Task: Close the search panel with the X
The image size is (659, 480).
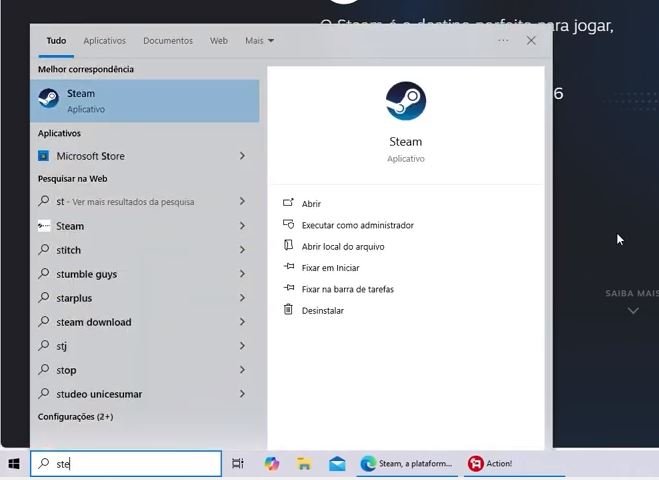Action: click(531, 40)
